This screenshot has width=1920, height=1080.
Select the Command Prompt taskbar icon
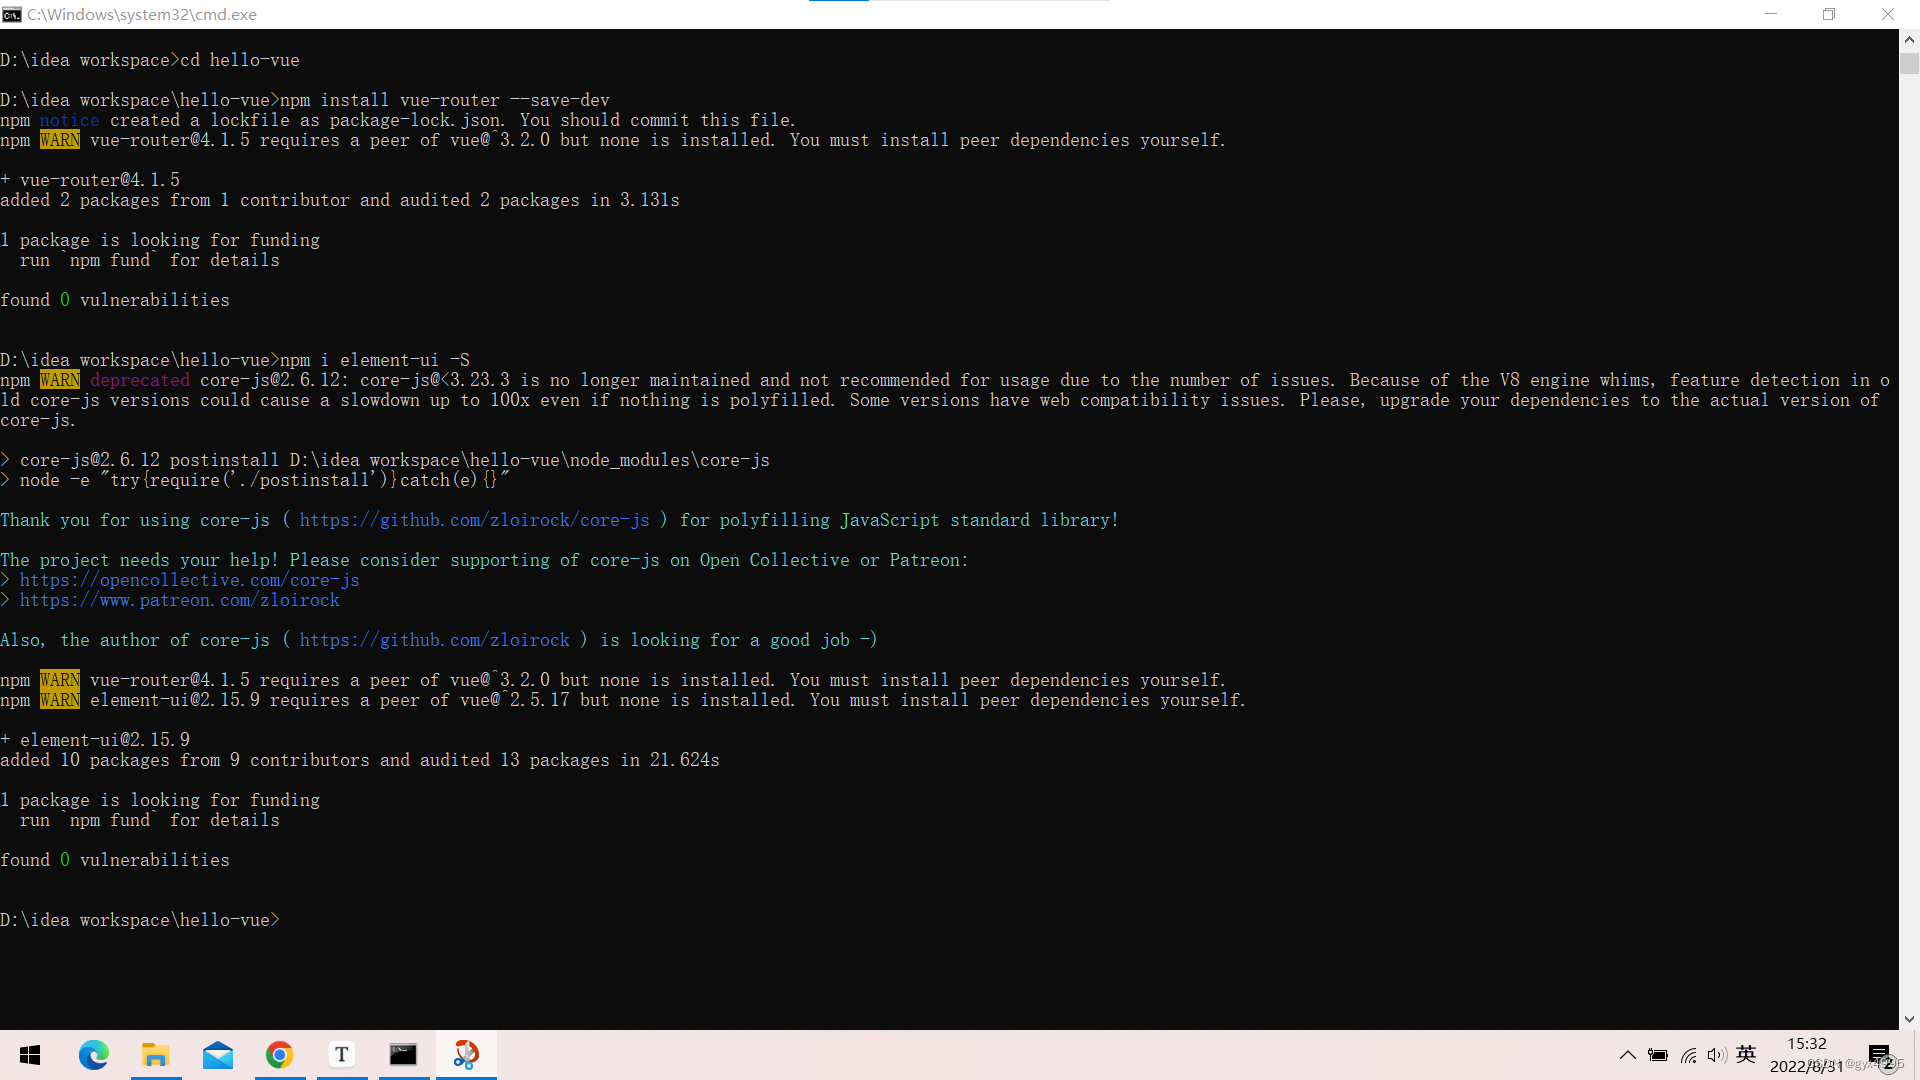click(403, 1055)
